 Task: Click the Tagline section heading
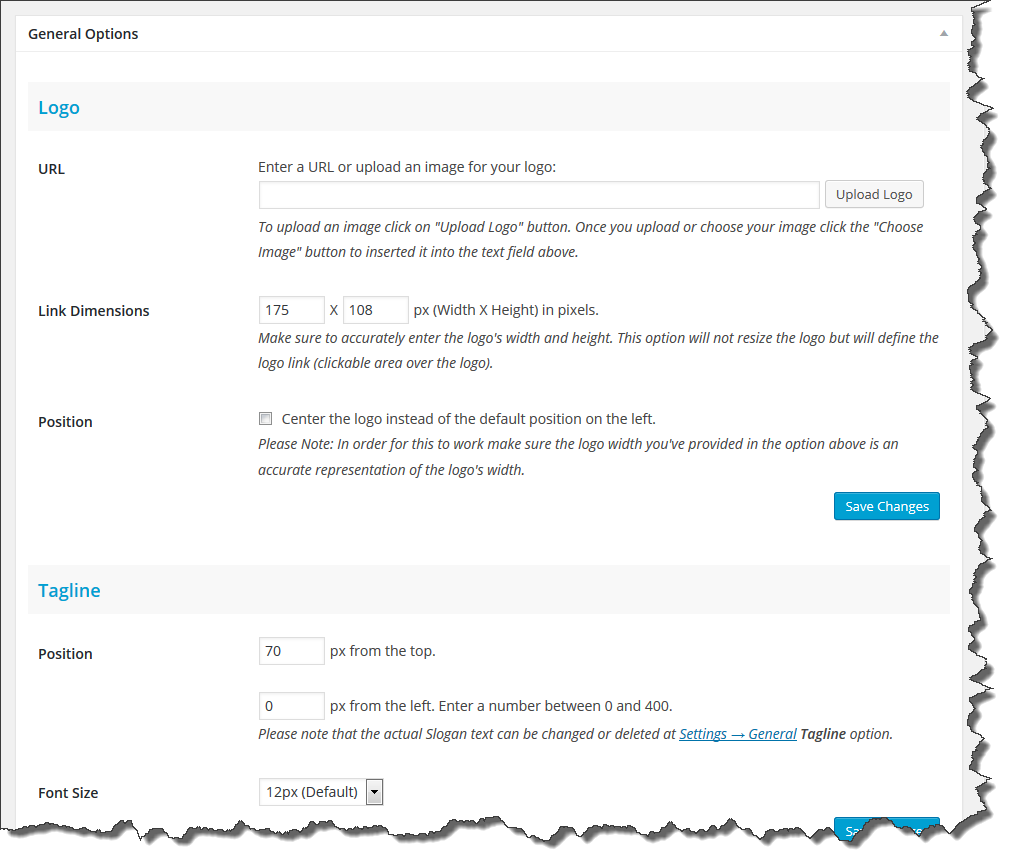click(69, 590)
